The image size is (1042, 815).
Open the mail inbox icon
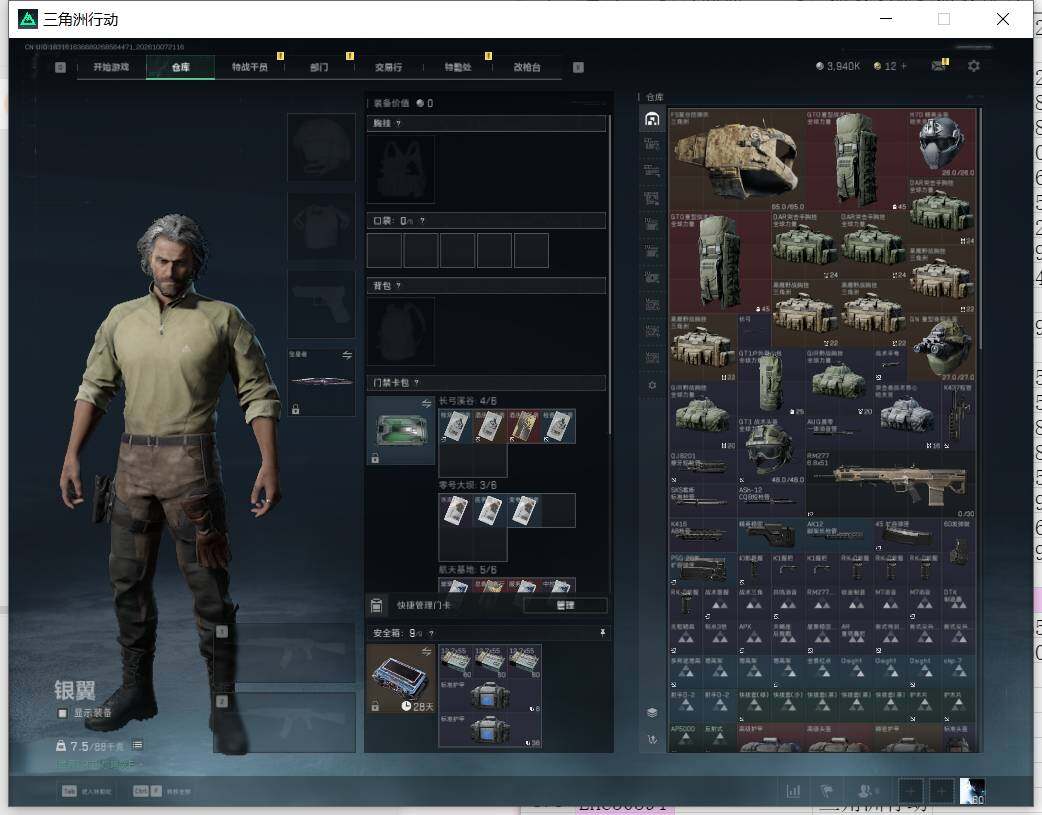938,66
